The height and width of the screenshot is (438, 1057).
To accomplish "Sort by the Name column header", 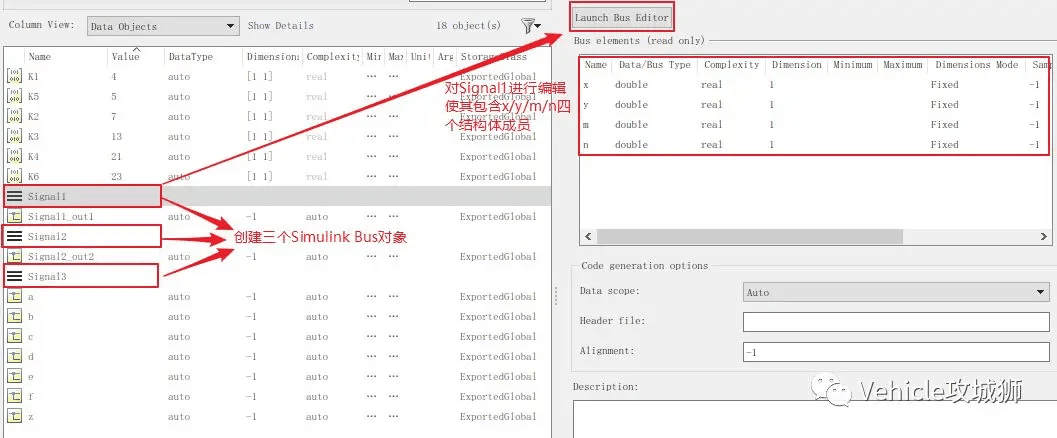I will click(x=39, y=57).
